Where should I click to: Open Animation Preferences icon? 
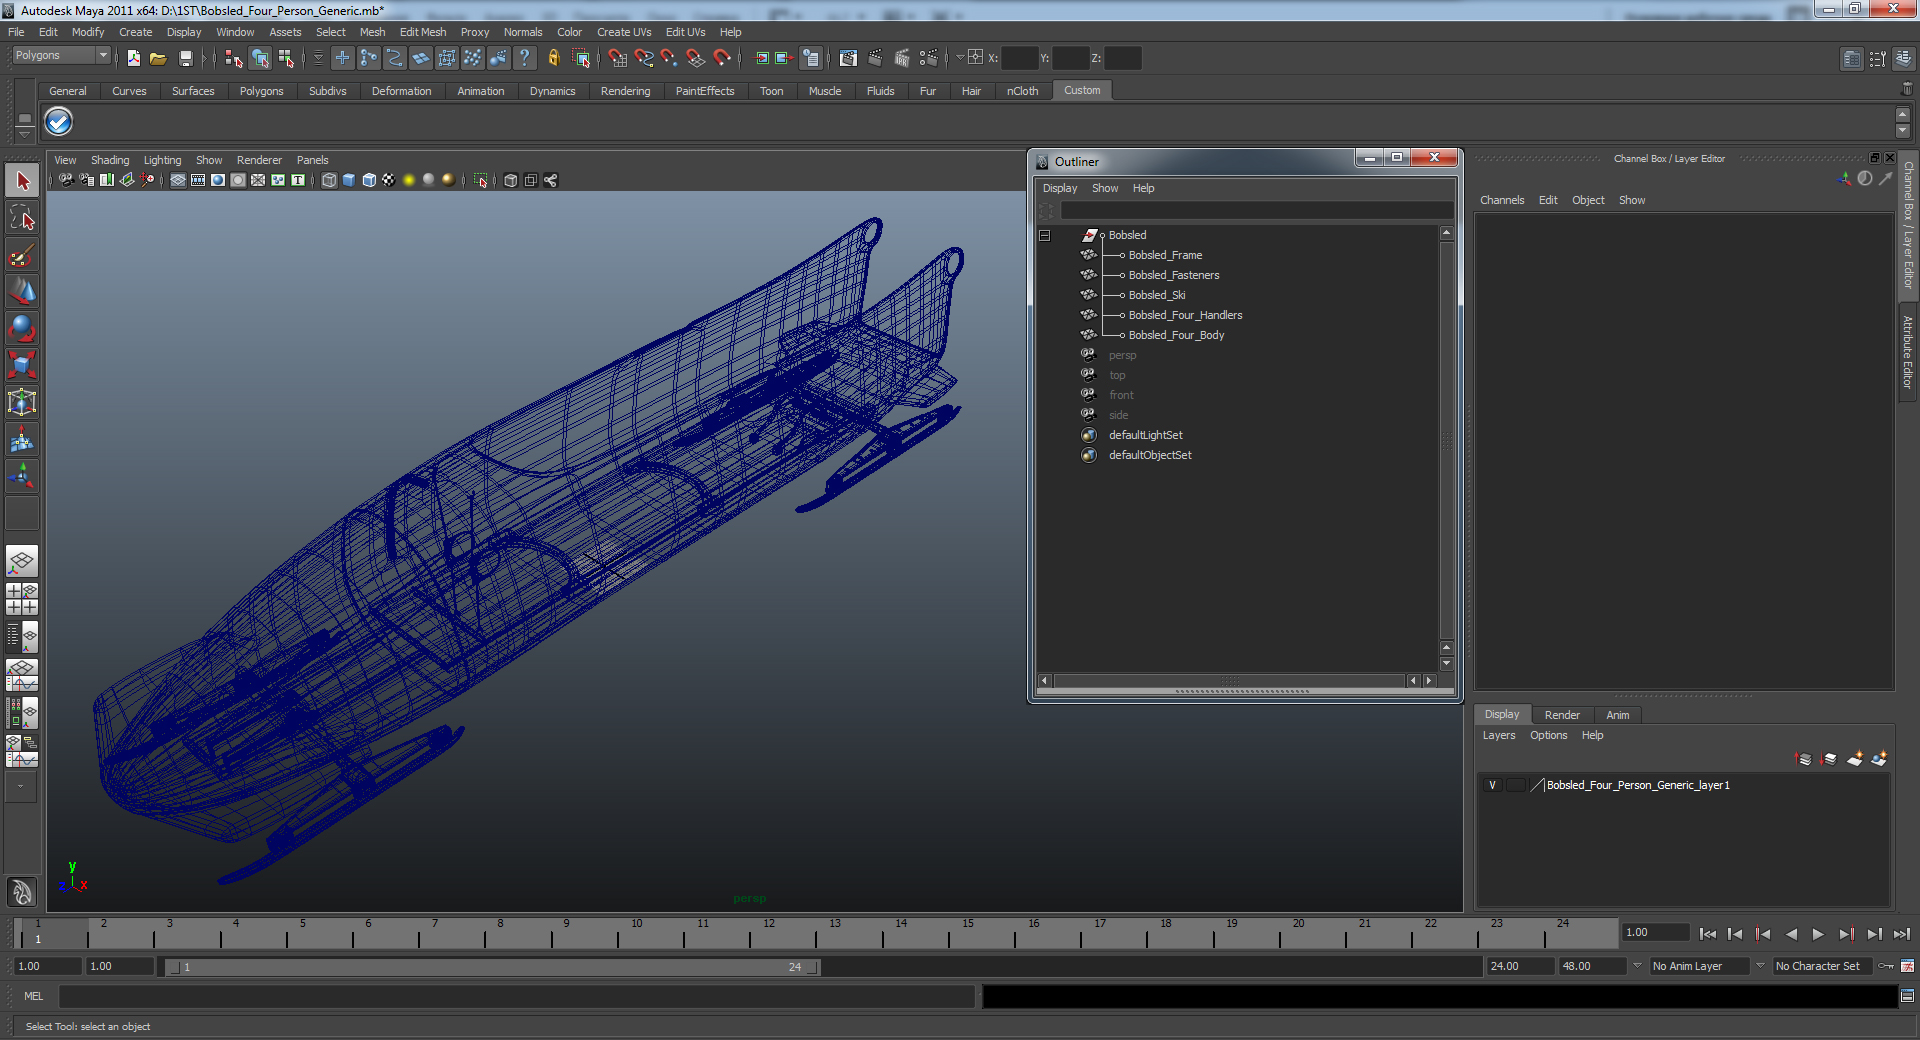tap(1908, 966)
